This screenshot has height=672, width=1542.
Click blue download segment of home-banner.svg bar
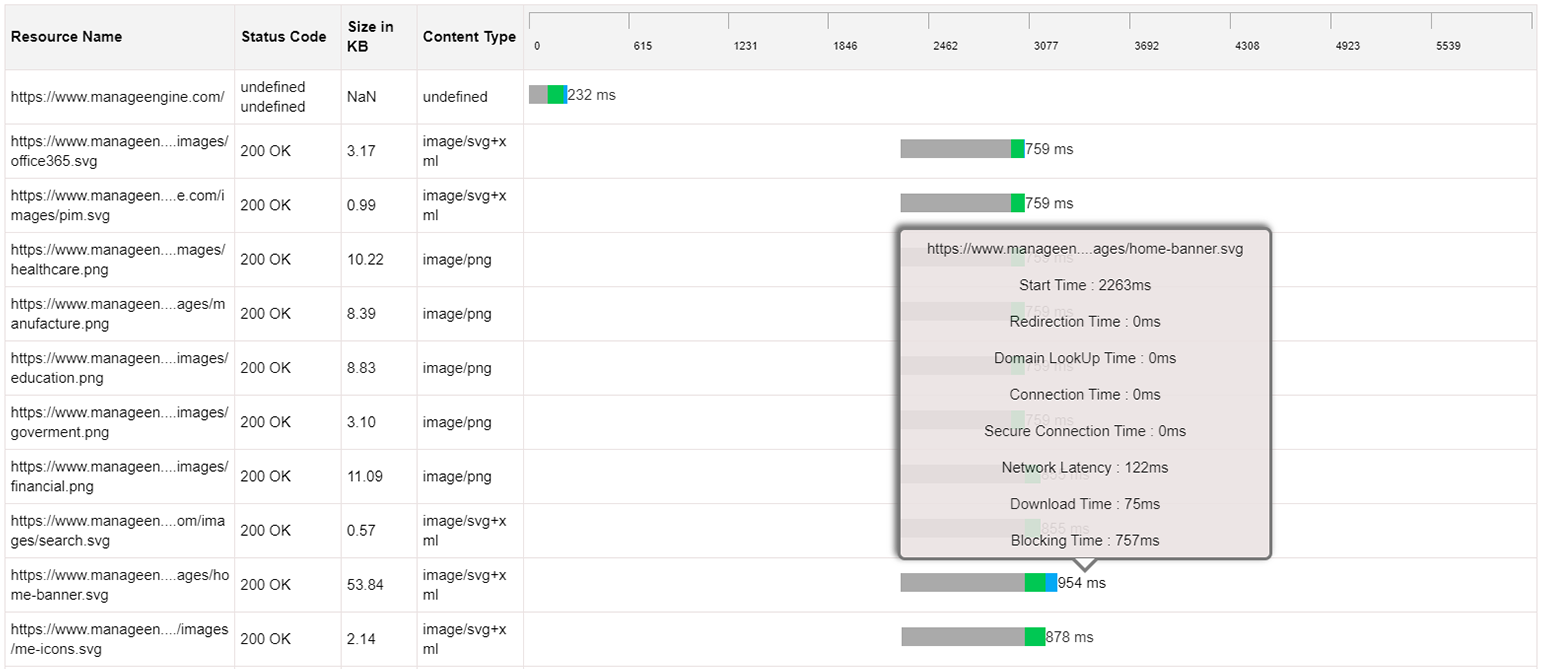point(1051,583)
